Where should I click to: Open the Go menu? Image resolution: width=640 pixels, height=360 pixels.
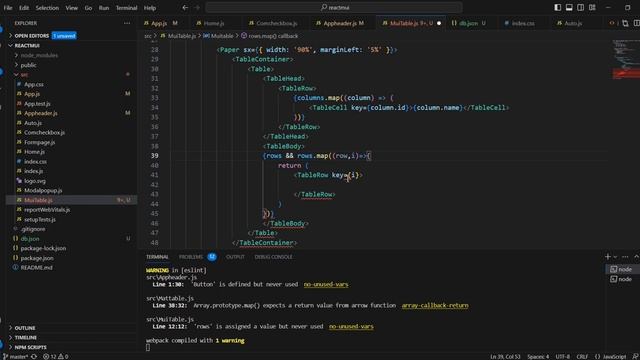[x=88, y=8]
